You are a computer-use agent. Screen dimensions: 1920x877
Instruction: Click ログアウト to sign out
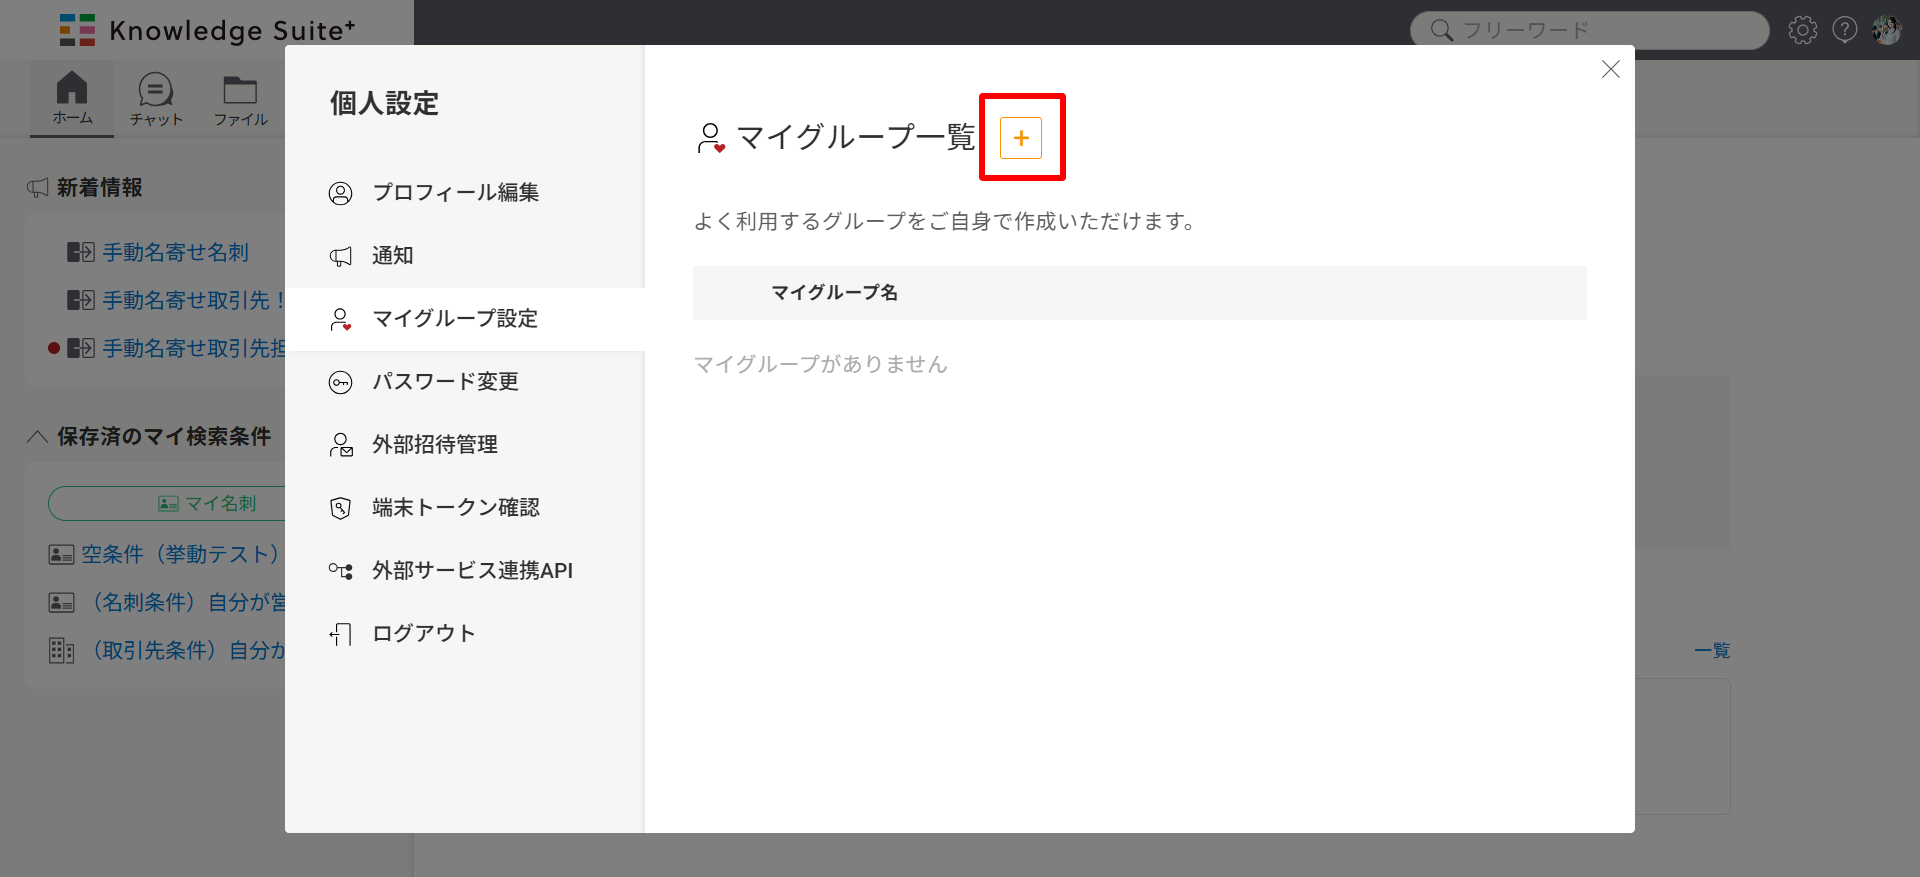[423, 634]
